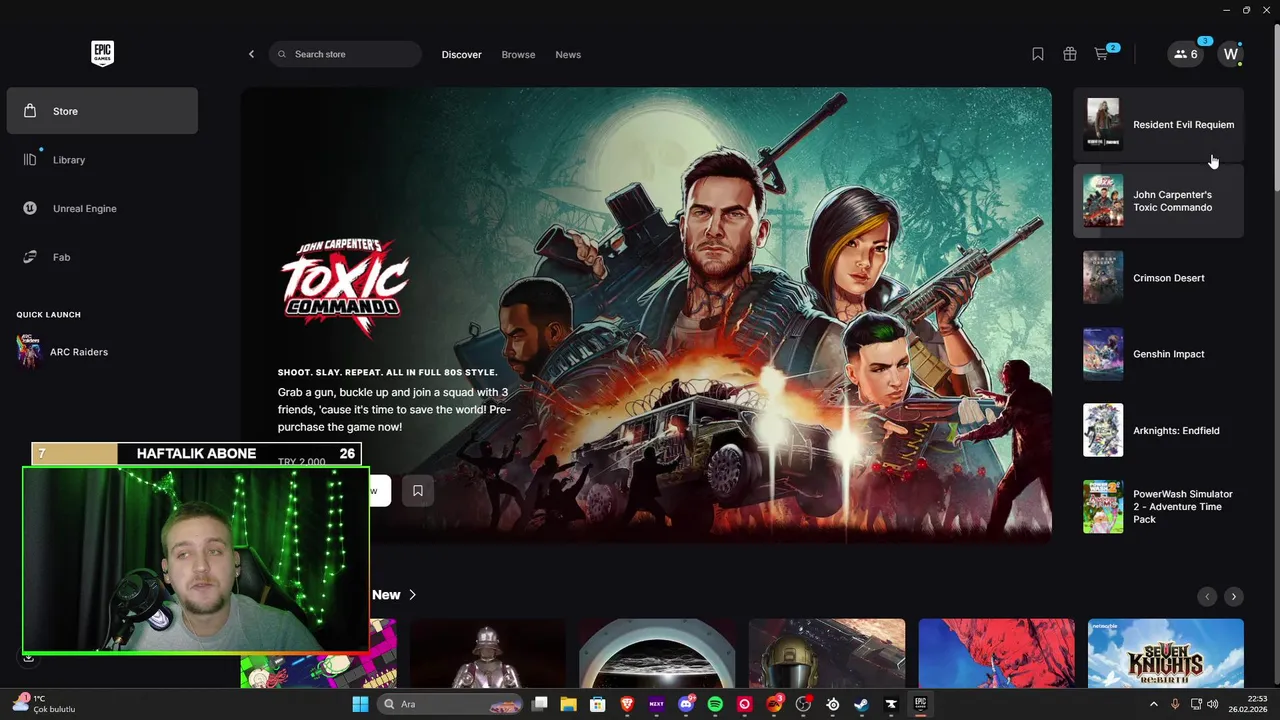
Task: Open Spotify from the taskbar
Action: tap(715, 704)
